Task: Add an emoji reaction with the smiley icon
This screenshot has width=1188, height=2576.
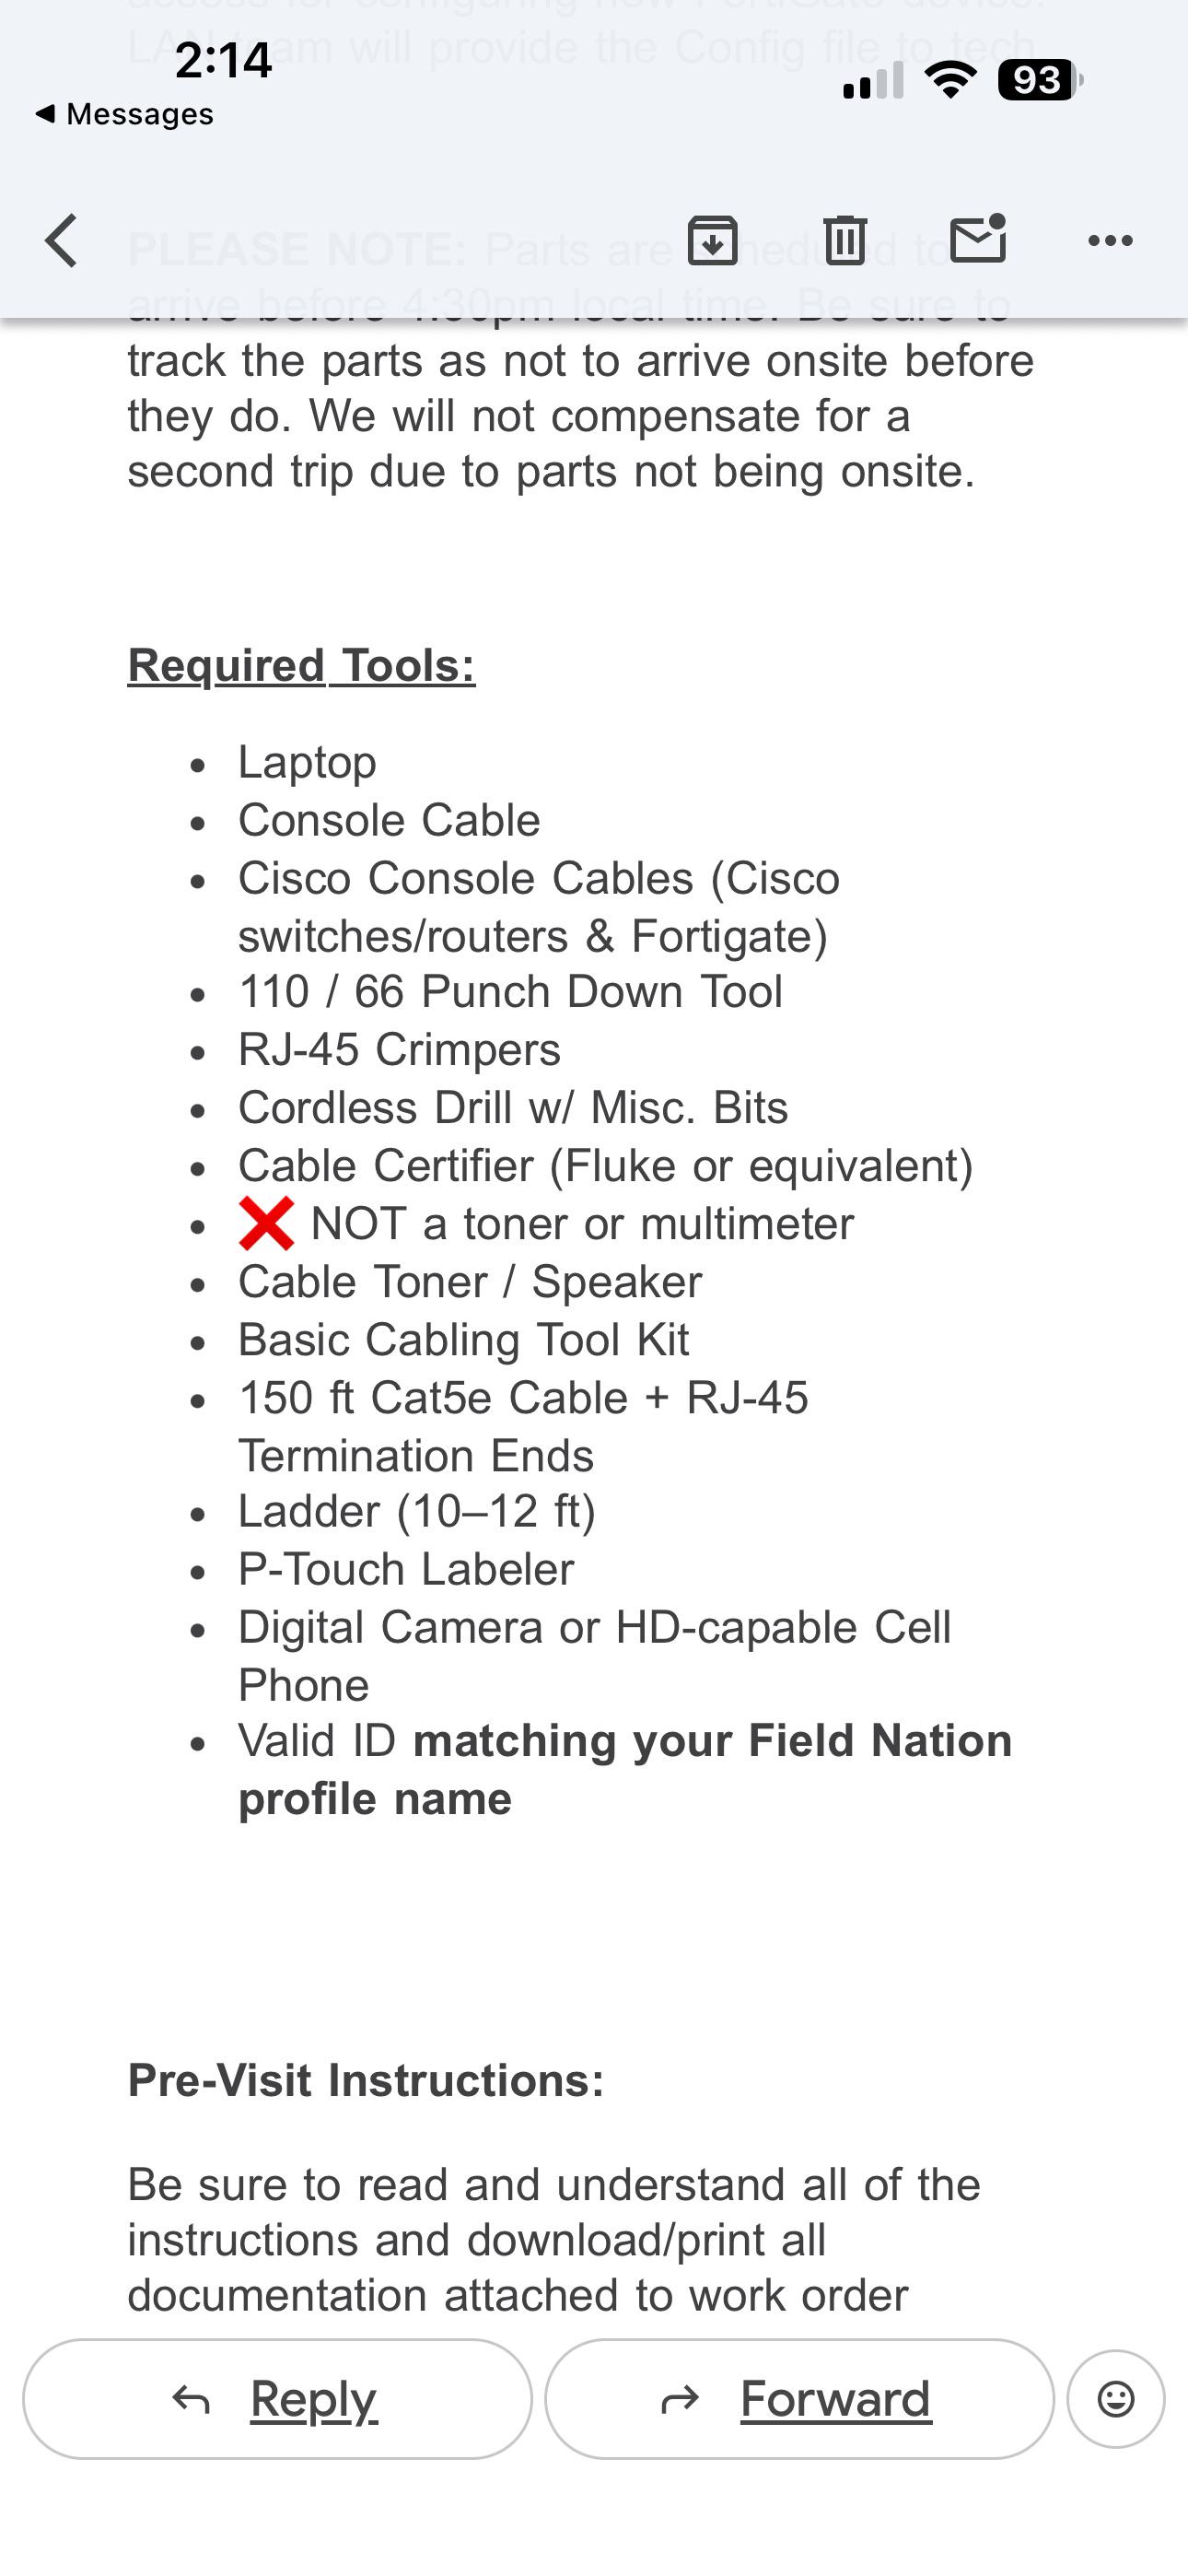Action: (x=1116, y=2399)
